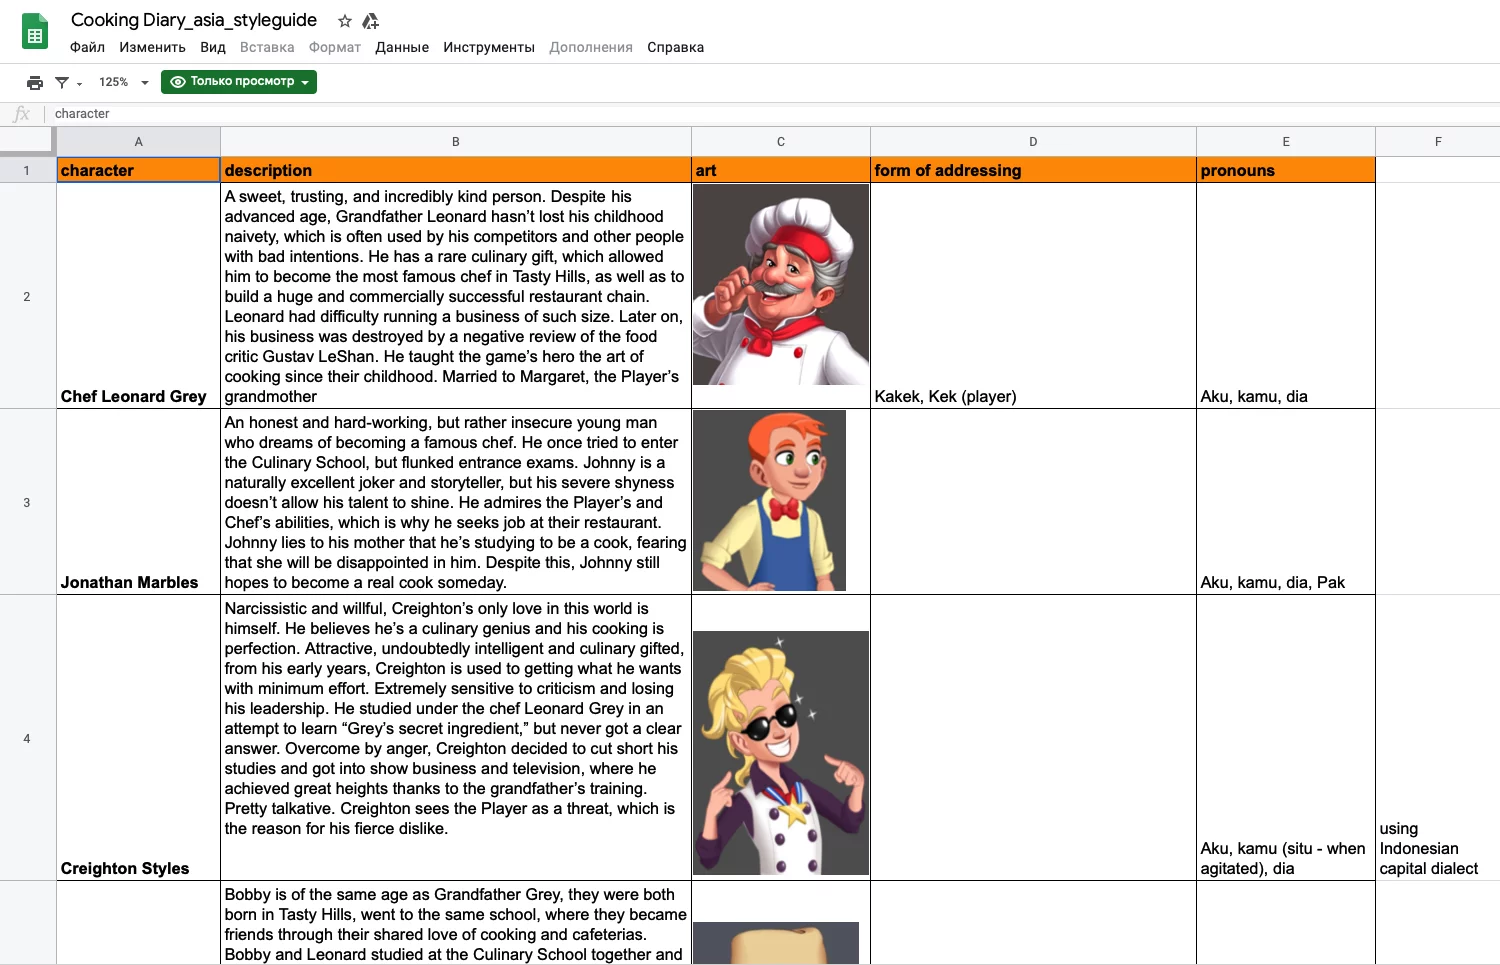Select the 'description' header cell
The height and width of the screenshot is (965, 1500).
[455, 170]
